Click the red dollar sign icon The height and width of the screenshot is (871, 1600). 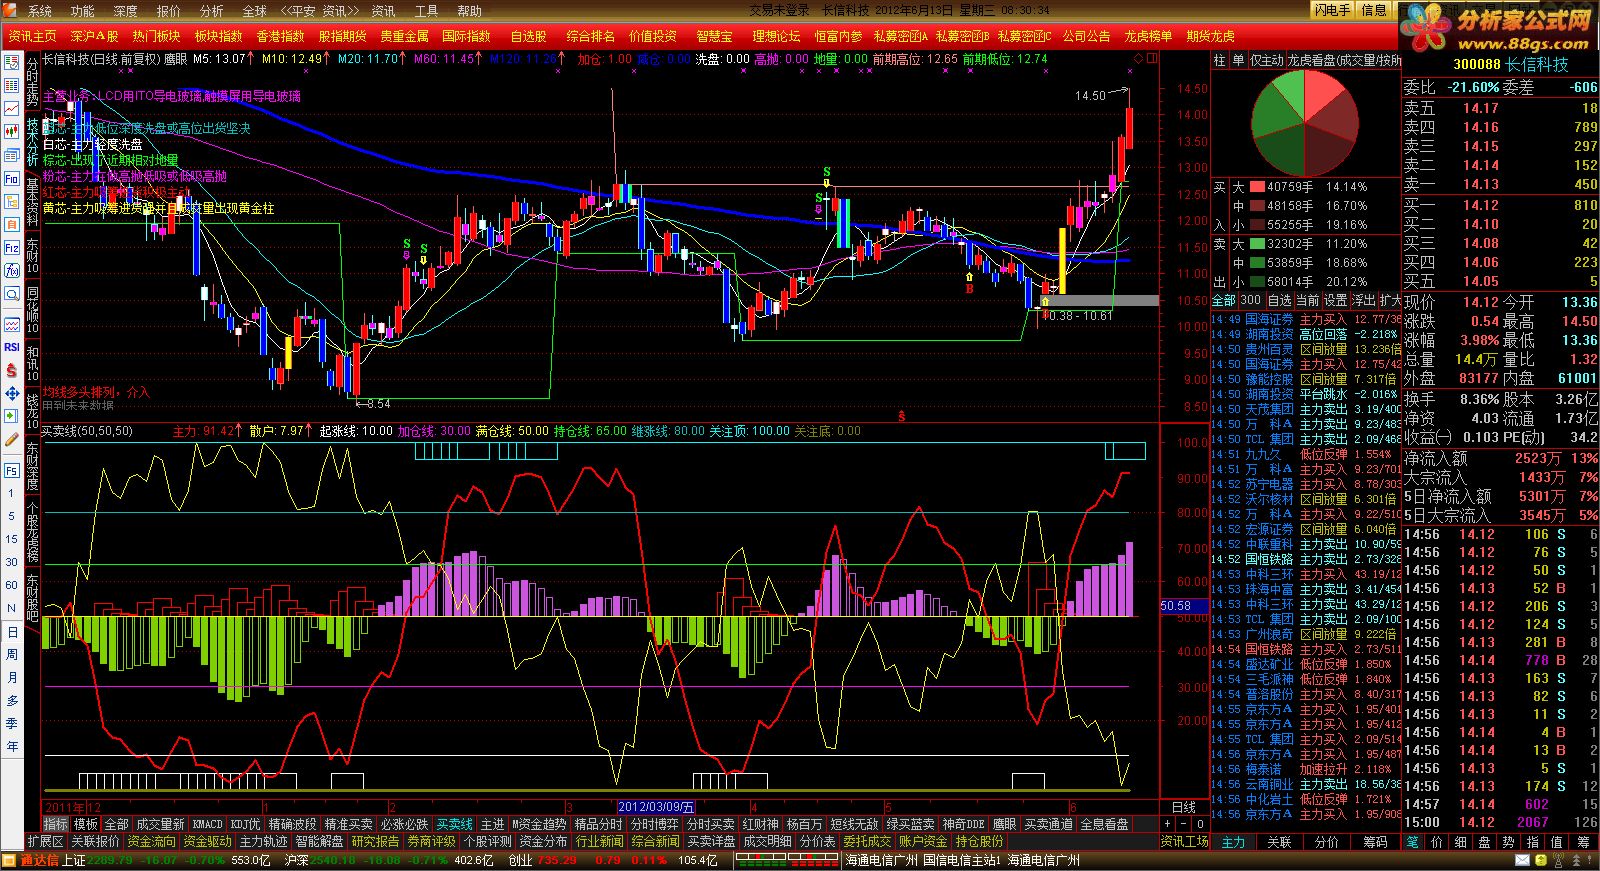(x=12, y=370)
